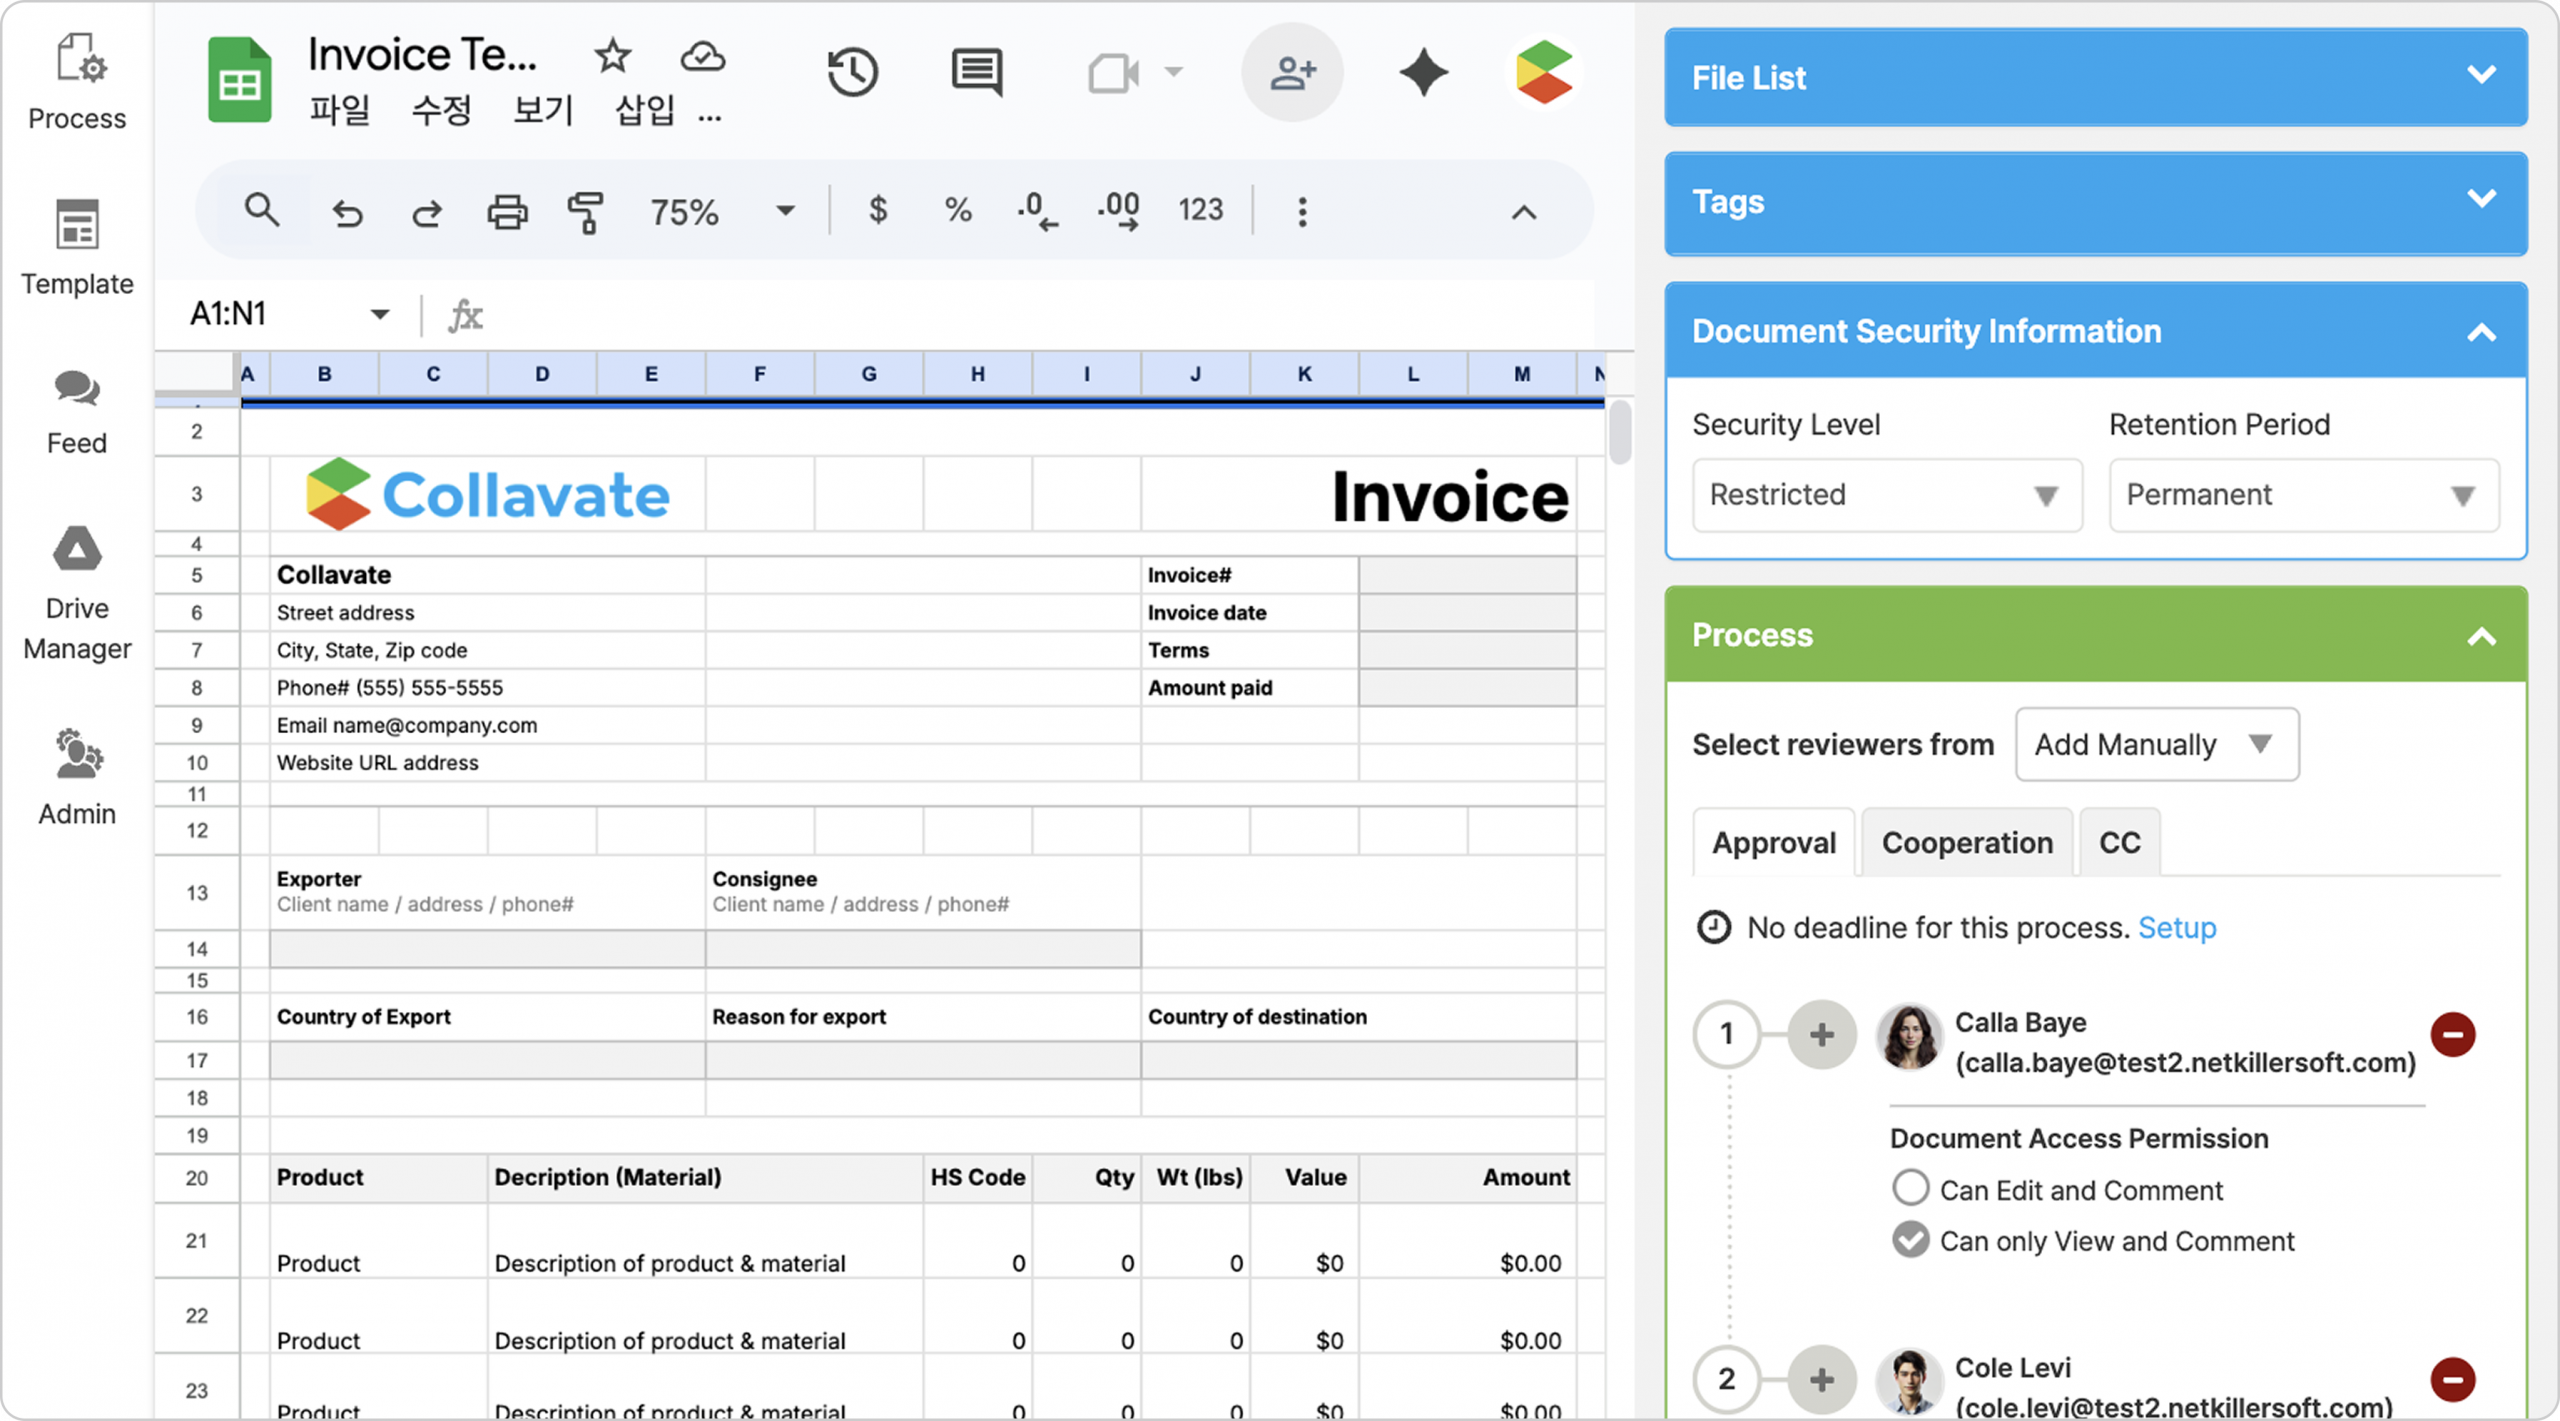Switch to the Cooperation tab
The width and height of the screenshot is (2560, 1421).
click(x=1967, y=843)
